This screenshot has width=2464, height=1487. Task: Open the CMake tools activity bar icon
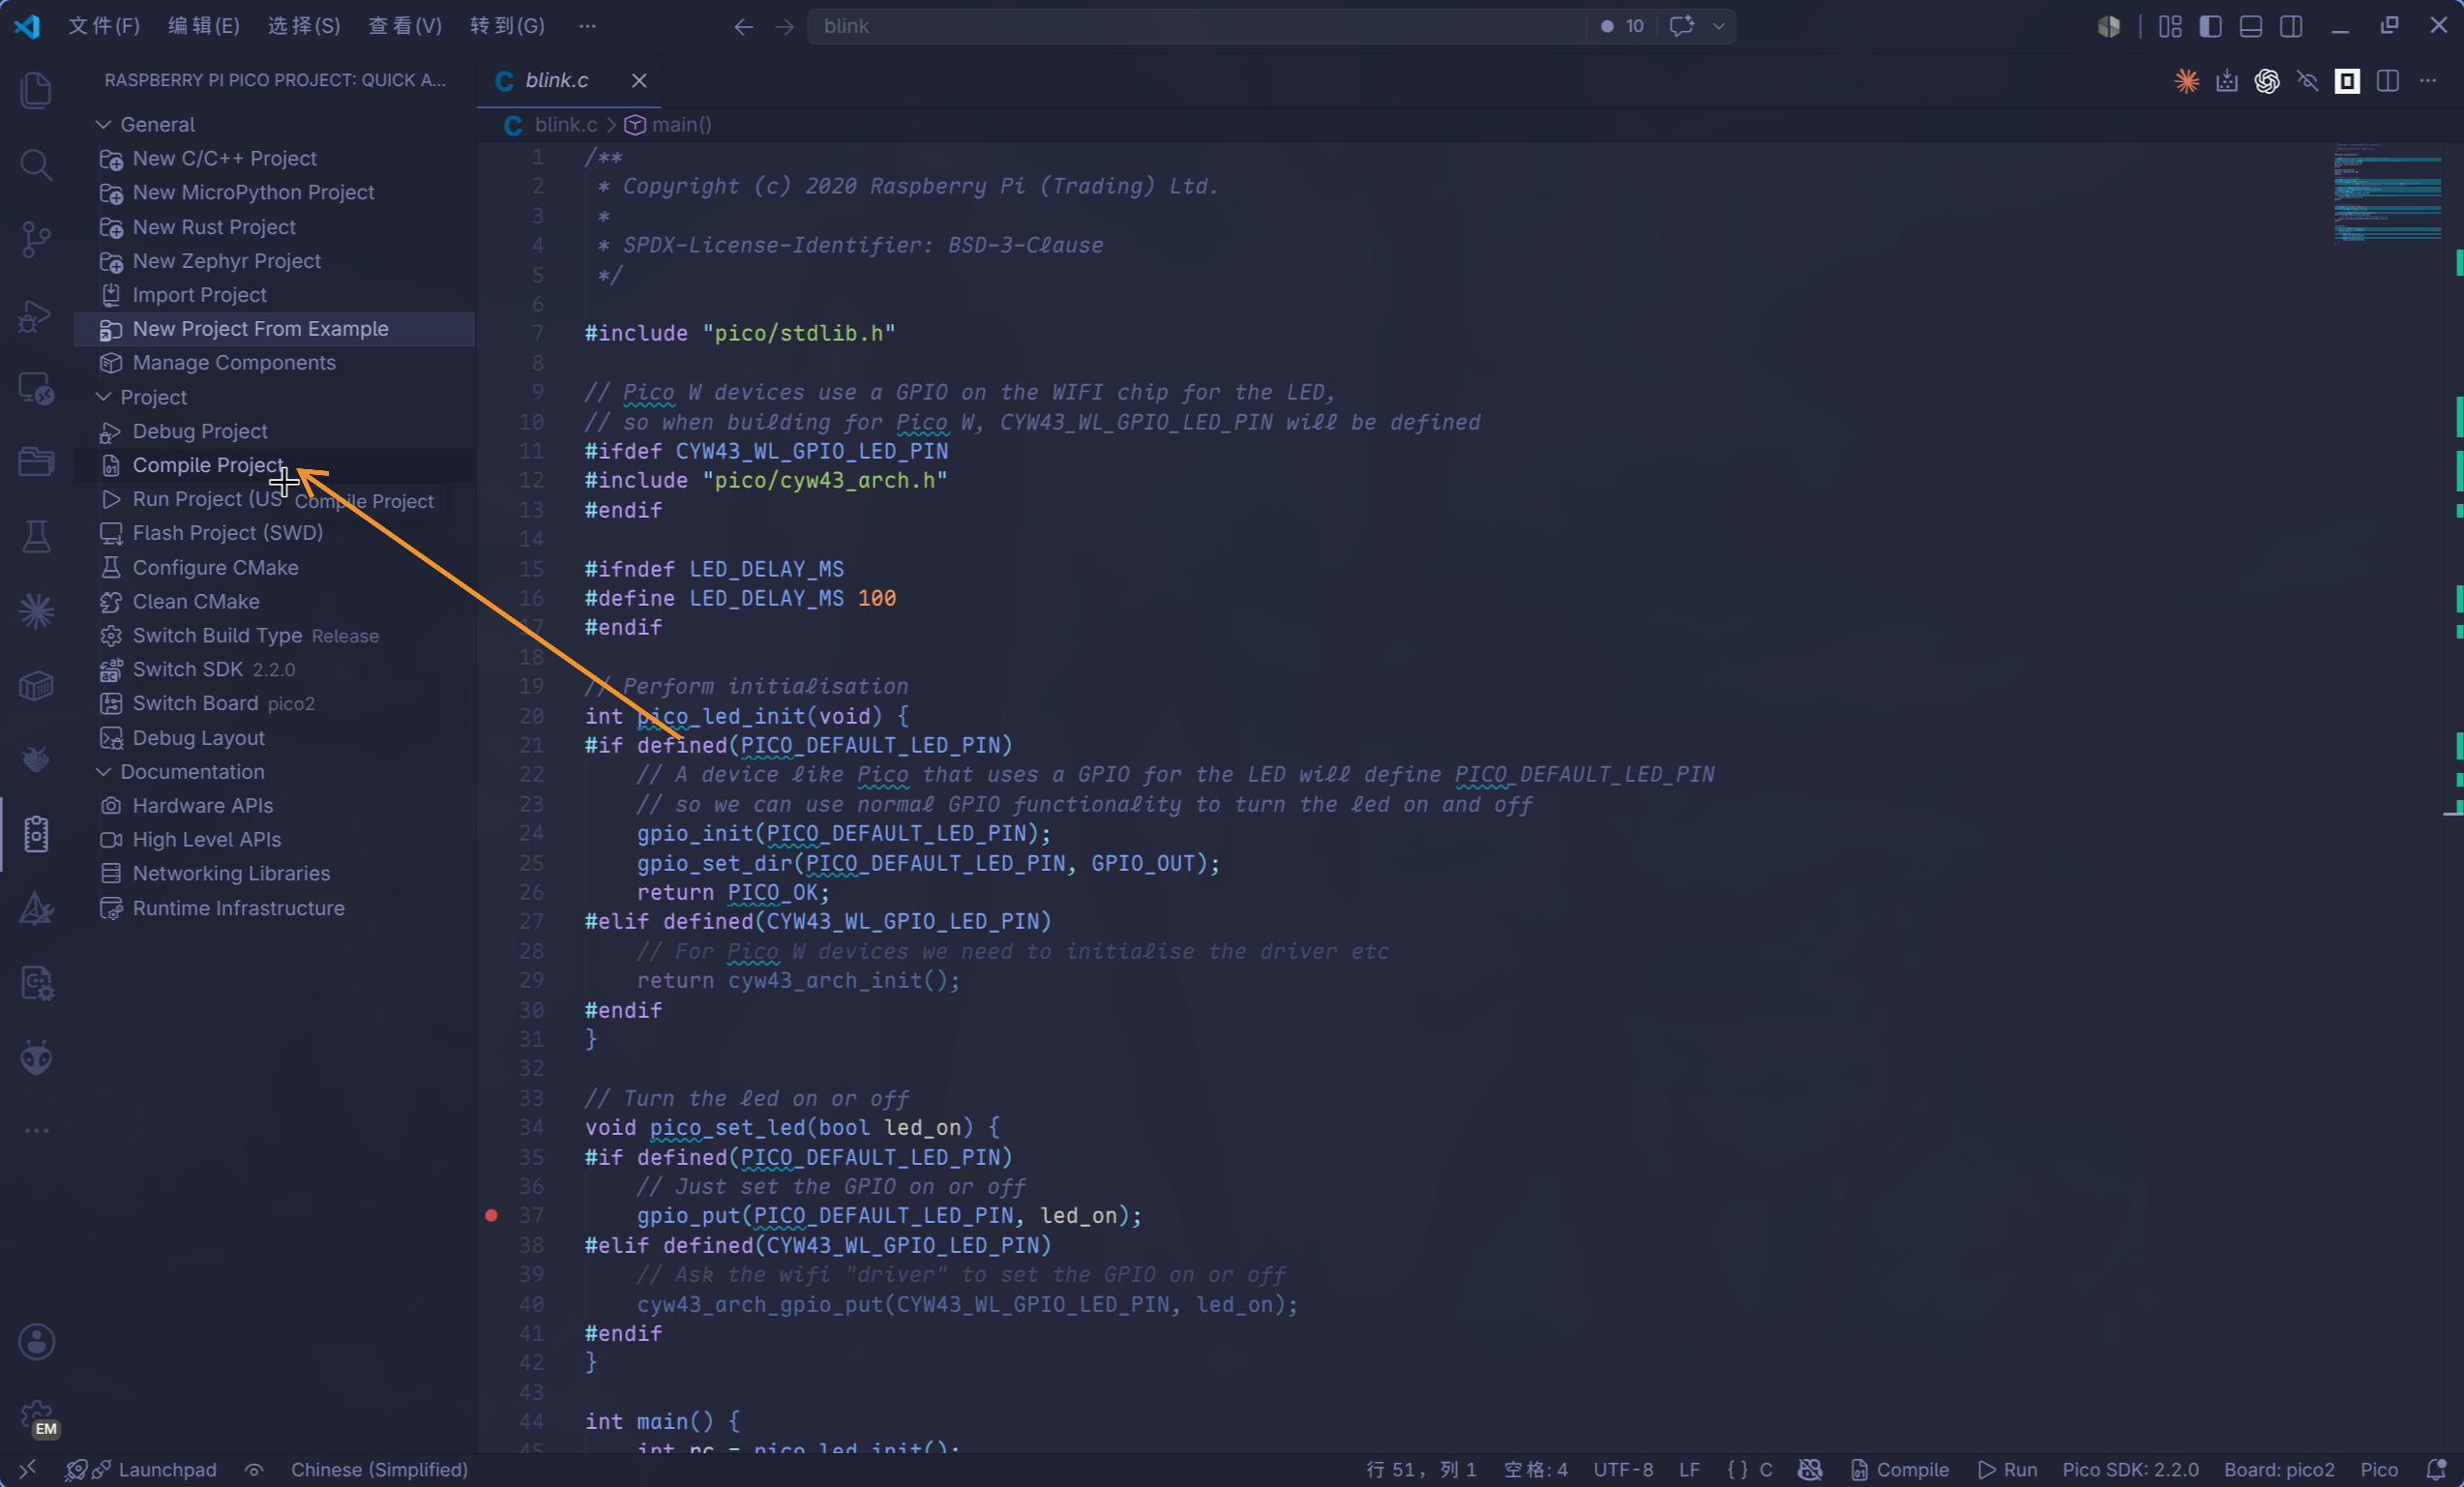36,908
